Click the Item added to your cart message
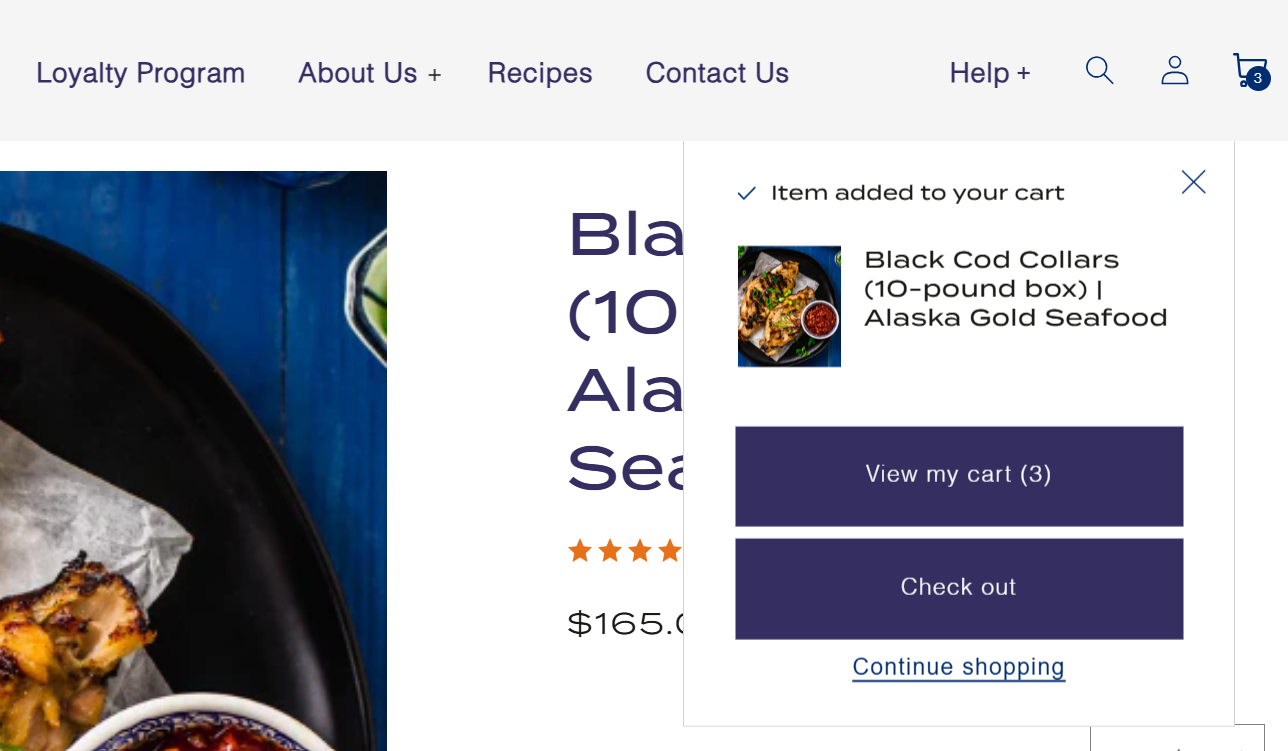The image size is (1288, 751). click(x=917, y=193)
